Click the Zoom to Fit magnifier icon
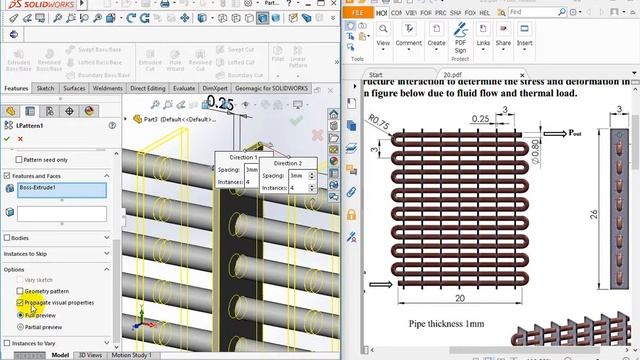Image resolution: width=640 pixels, height=360 pixels. (x=57, y=18)
